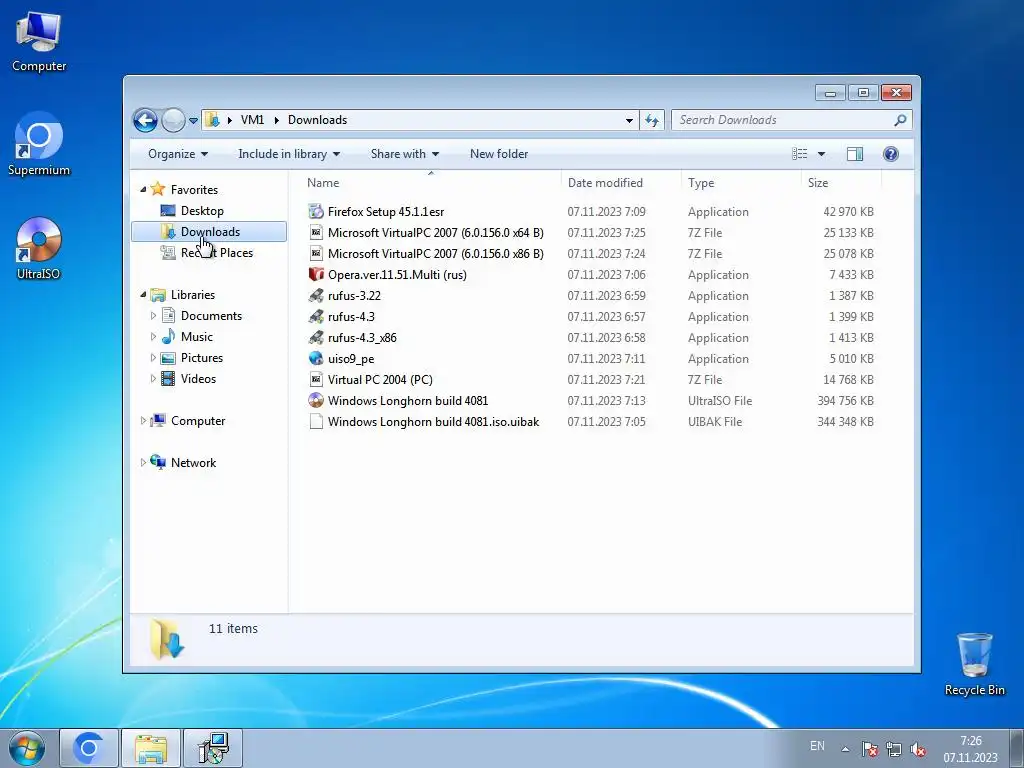The height and width of the screenshot is (768, 1024).
Task: Select the rufus-4.3_x86 application icon
Action: click(x=316, y=338)
